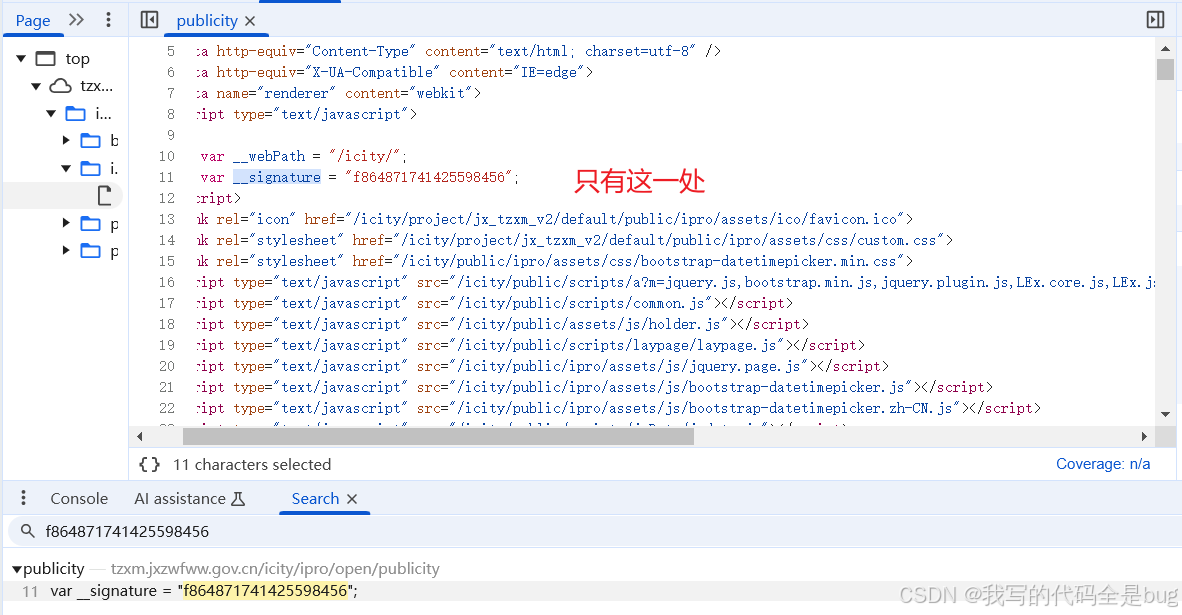The image size is (1182, 615).
Task: Toggle the navigator sidebar panel icon
Action: click(x=149, y=20)
